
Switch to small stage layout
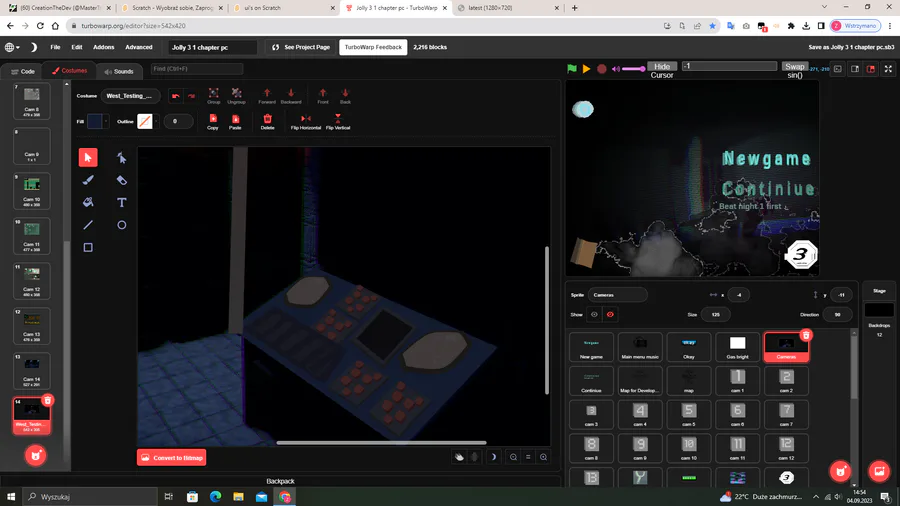(855, 69)
